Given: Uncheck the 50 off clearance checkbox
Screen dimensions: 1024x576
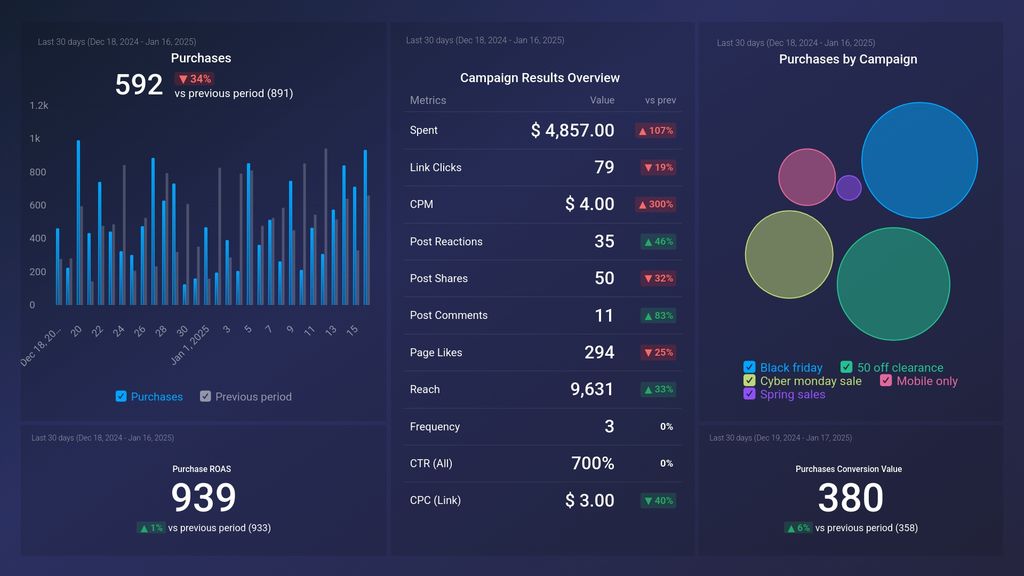Looking at the screenshot, I should coord(846,367).
